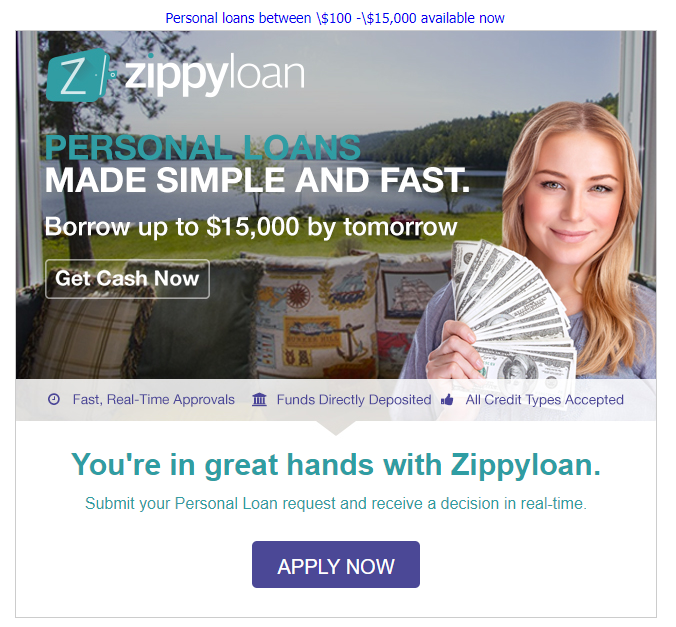Image resolution: width=676 pixels, height=627 pixels.
Task: Click the Get Cash Now button
Action: [x=127, y=279]
